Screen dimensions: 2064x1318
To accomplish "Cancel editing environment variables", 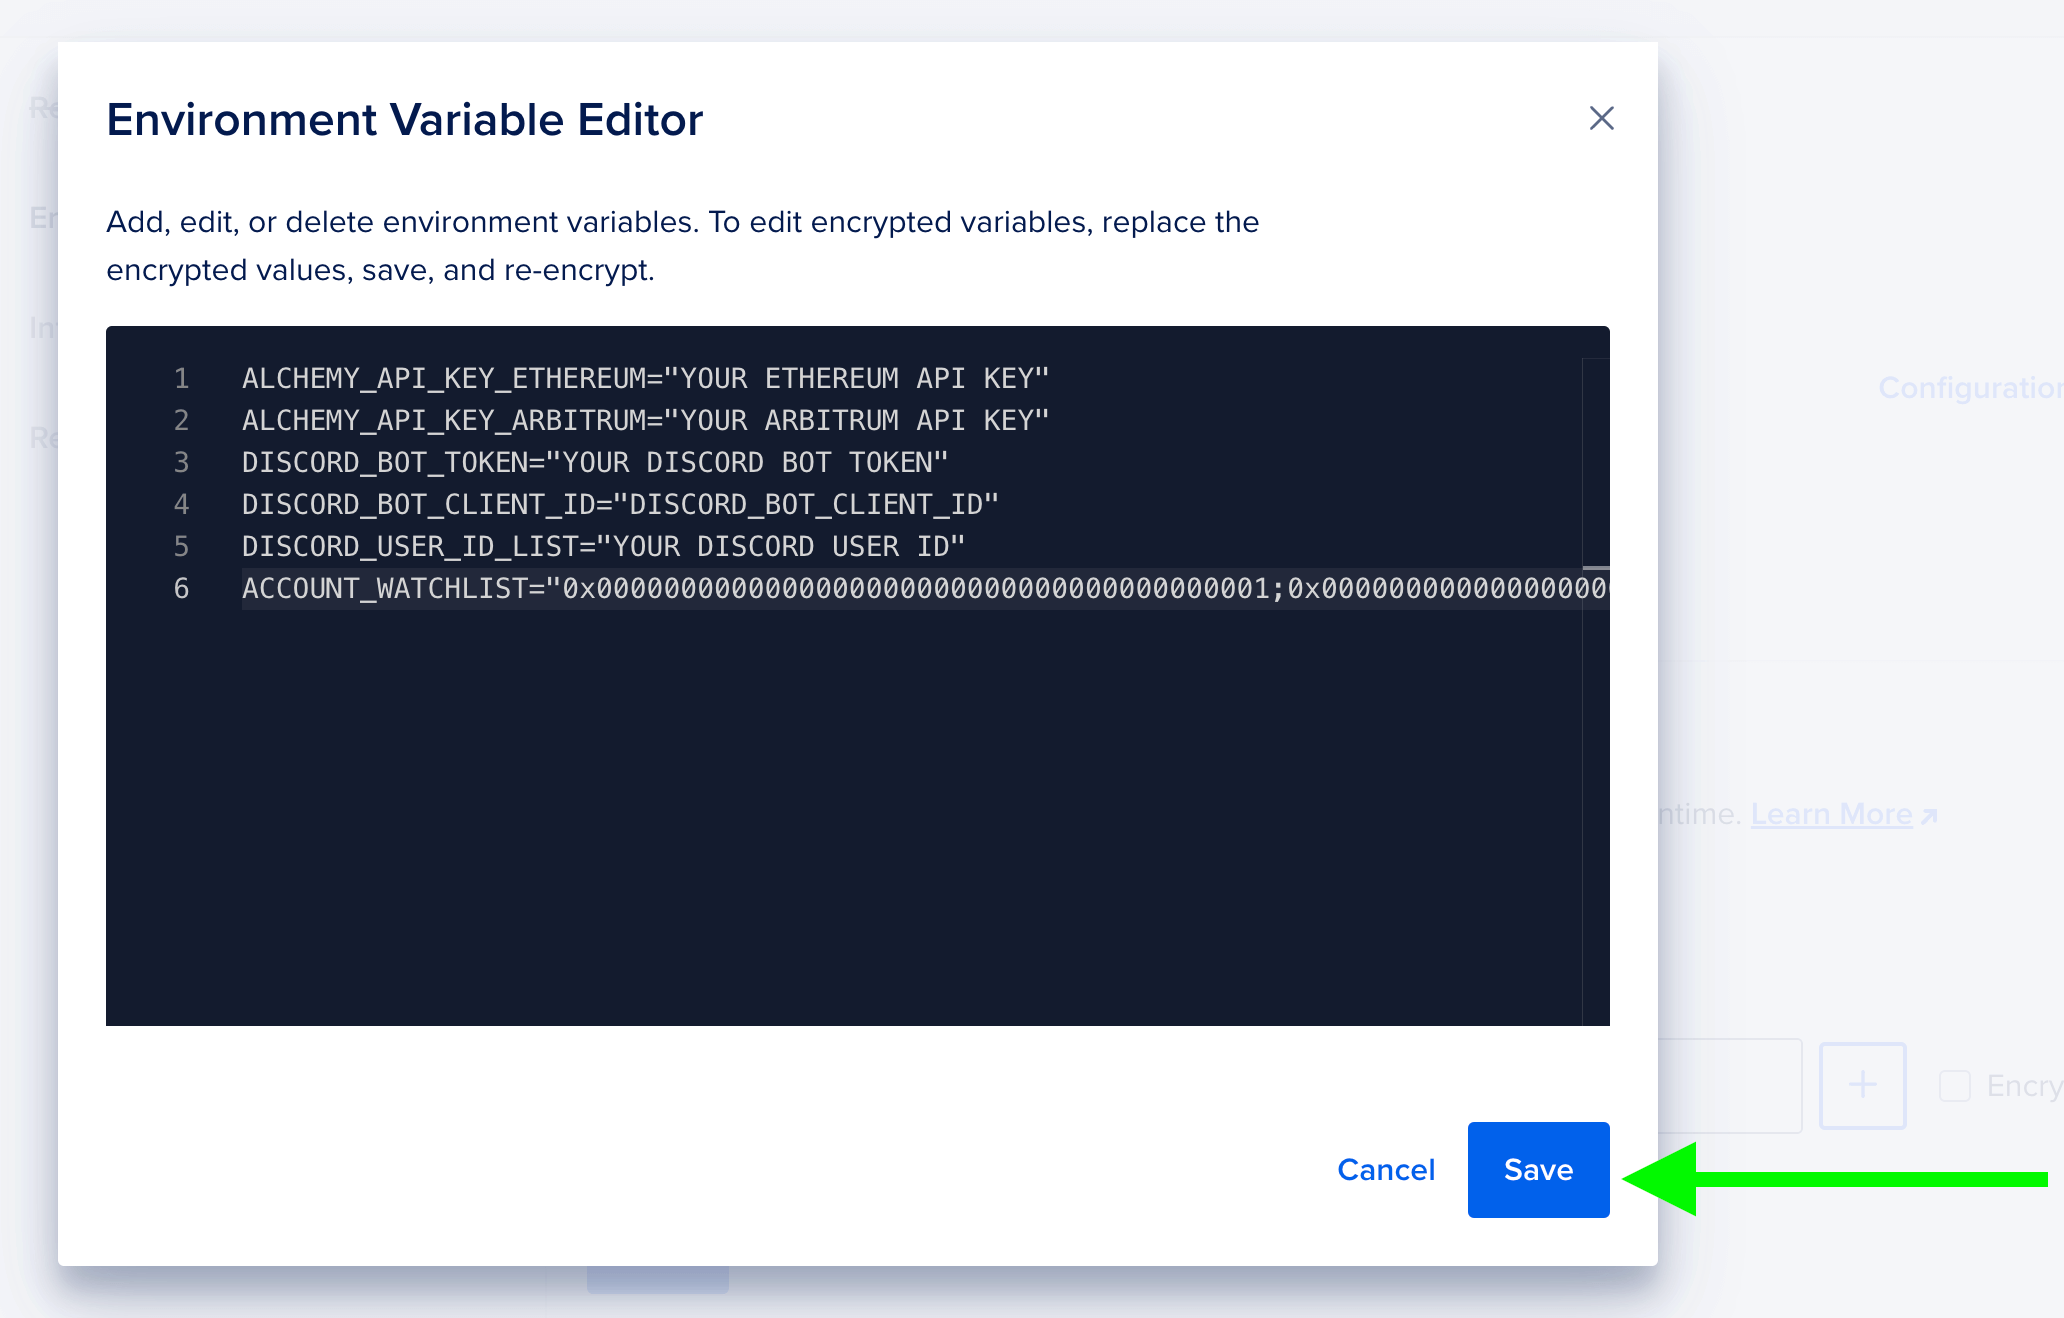I will click(x=1386, y=1169).
